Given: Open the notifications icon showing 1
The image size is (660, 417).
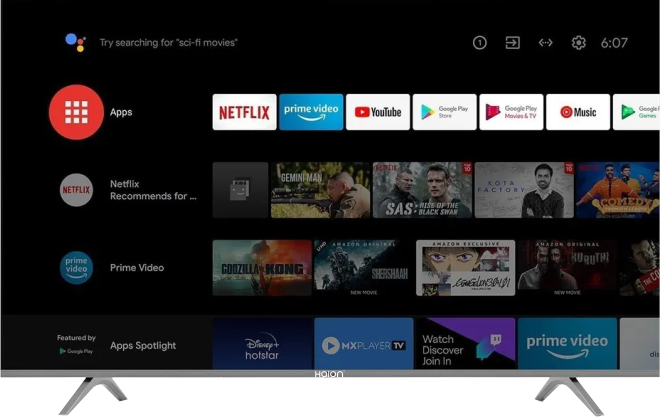Looking at the screenshot, I should (479, 42).
